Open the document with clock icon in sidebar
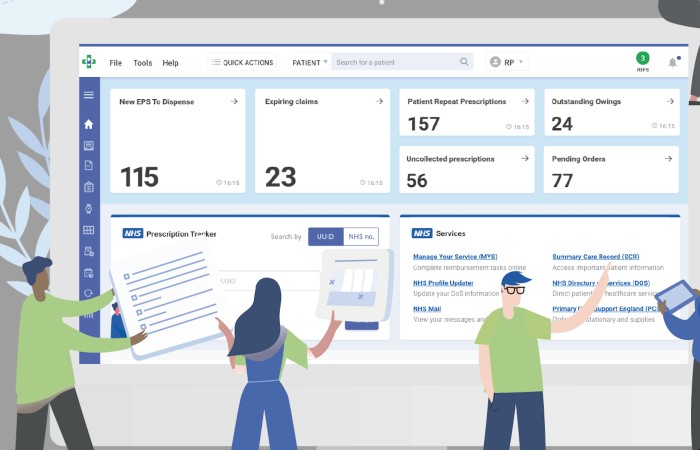Screen dimensions: 700x450 click(x=89, y=251)
